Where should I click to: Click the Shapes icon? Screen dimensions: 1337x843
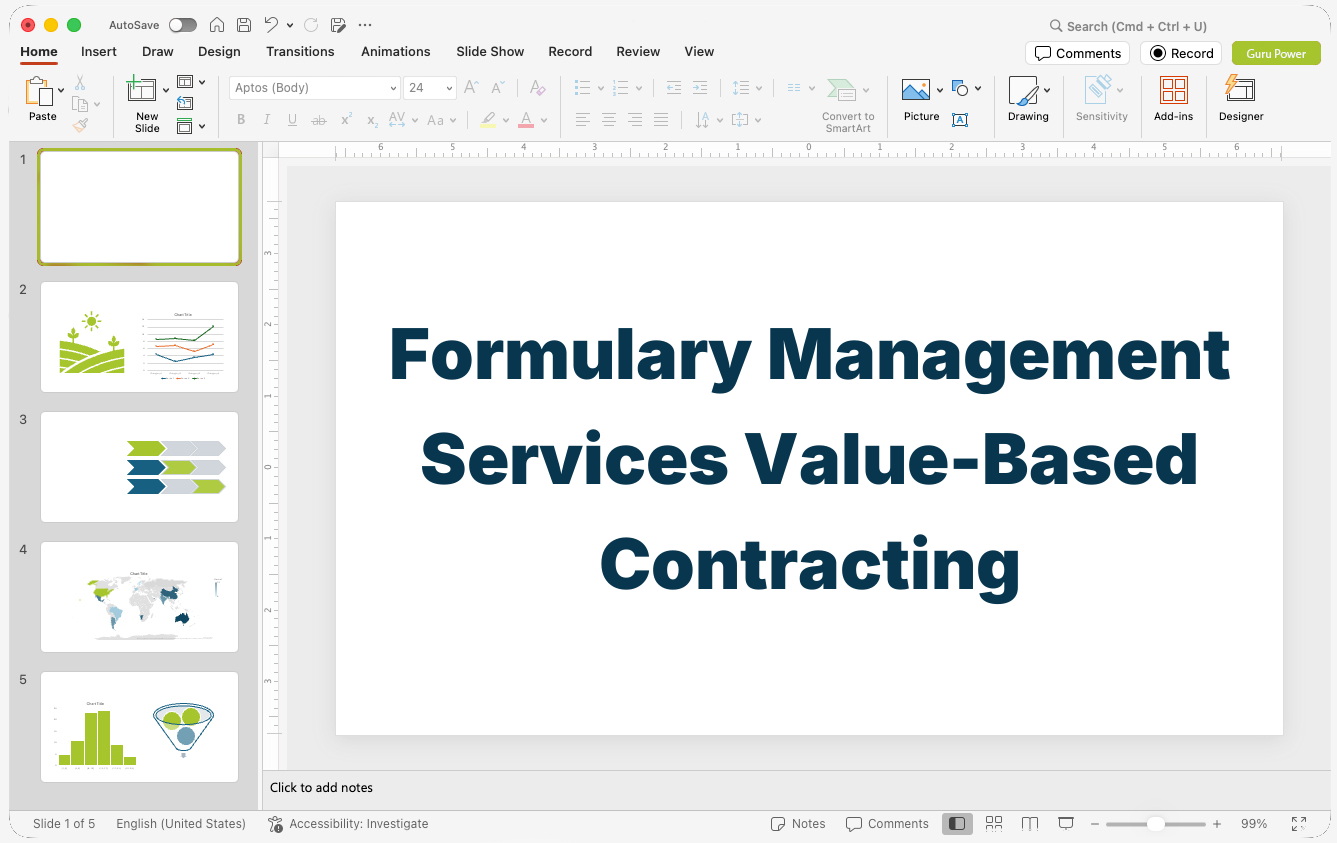[960, 89]
